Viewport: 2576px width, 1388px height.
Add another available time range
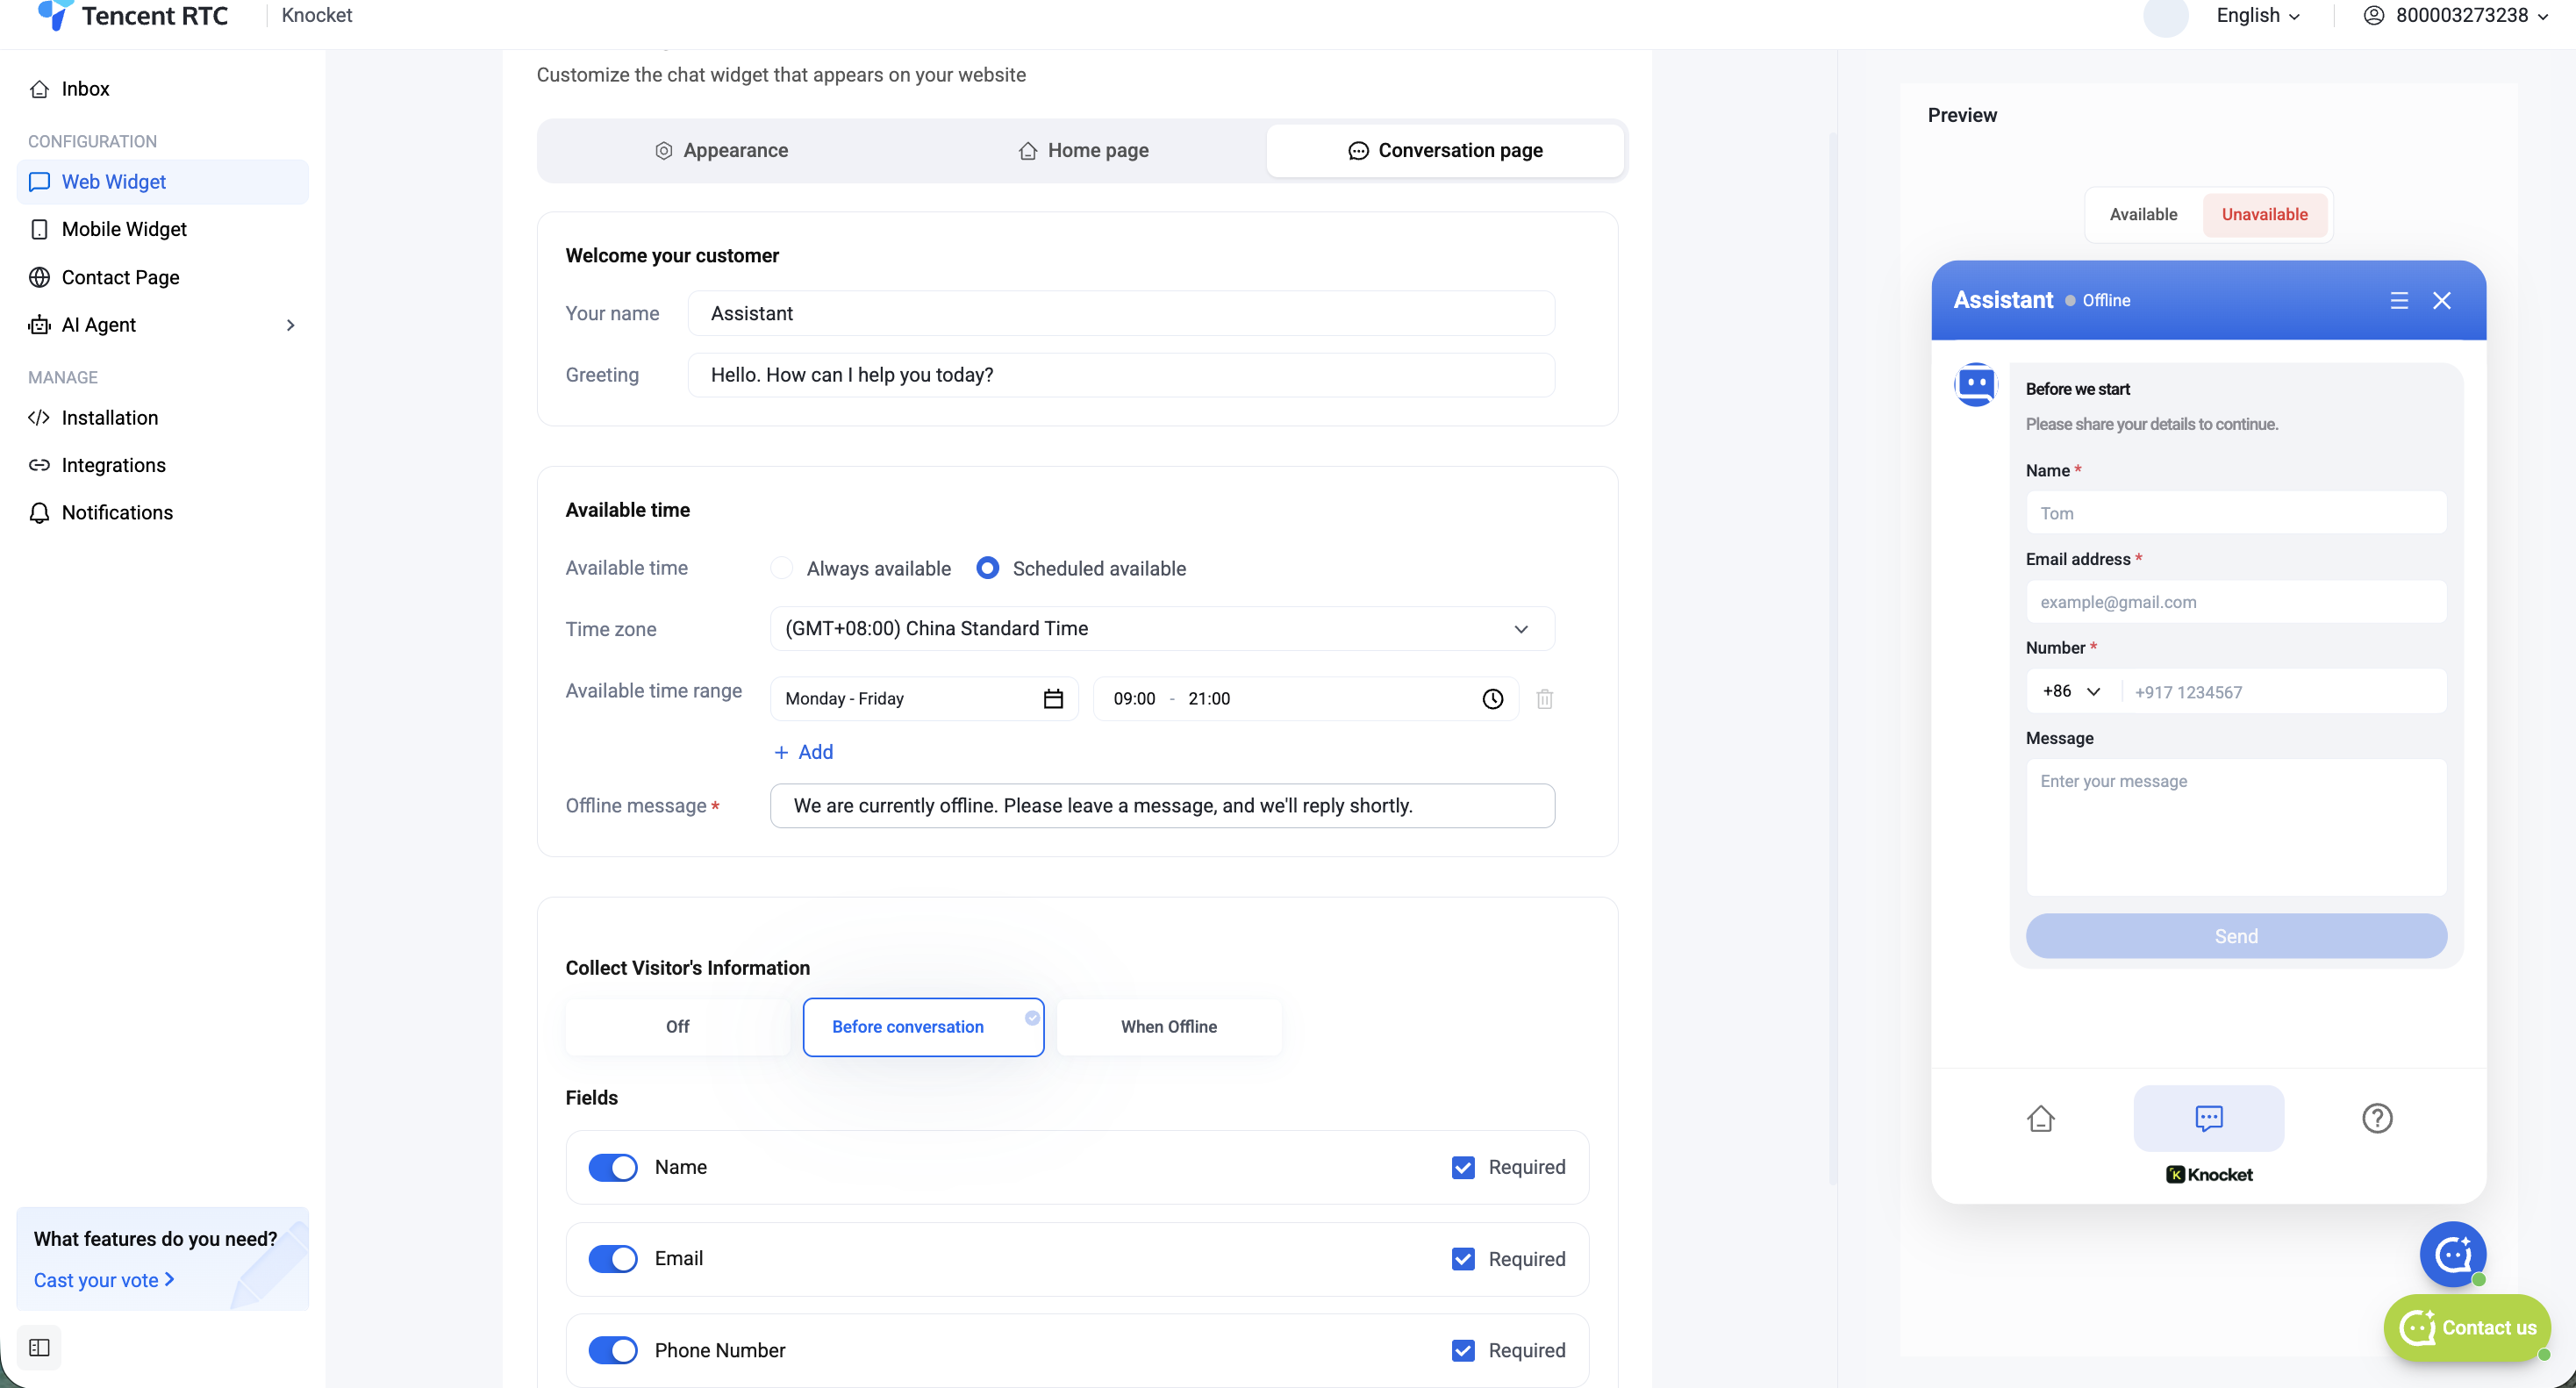pos(803,752)
